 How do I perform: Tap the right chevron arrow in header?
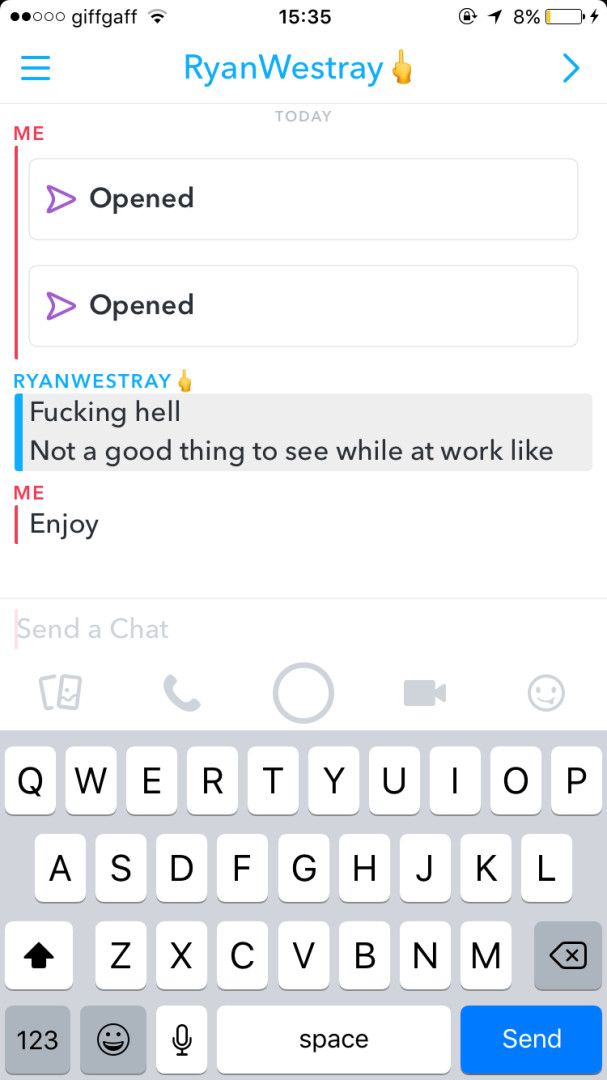(x=570, y=69)
